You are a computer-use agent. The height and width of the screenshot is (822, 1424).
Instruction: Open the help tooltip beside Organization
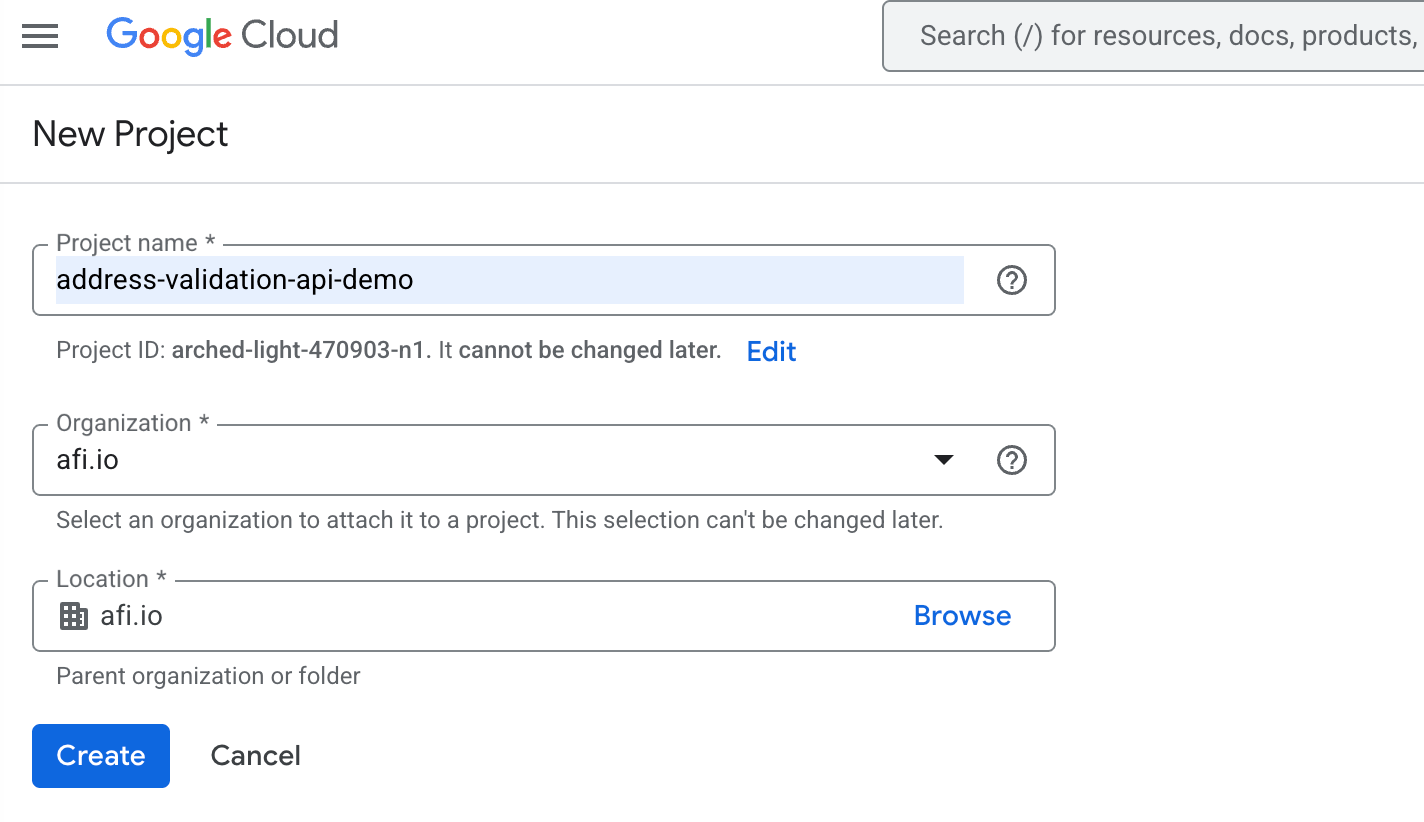click(1012, 460)
